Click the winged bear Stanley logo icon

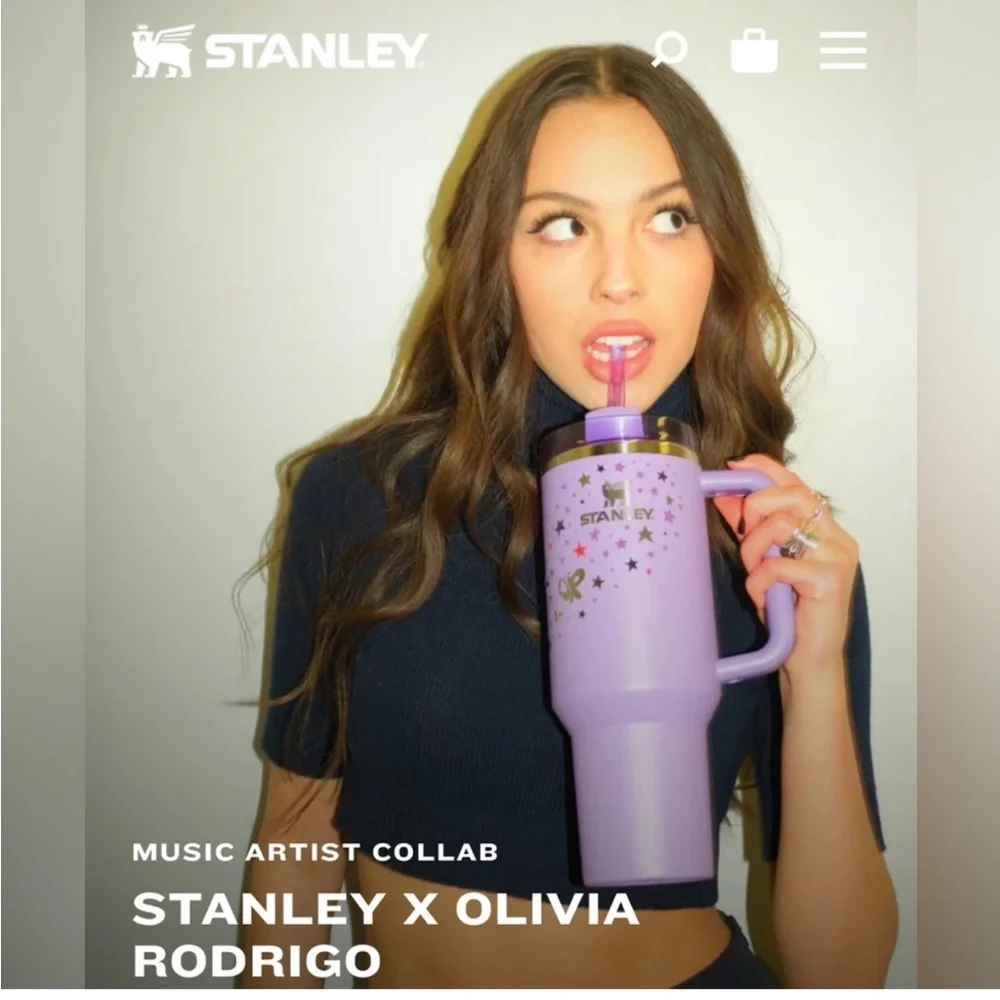[x=163, y=50]
